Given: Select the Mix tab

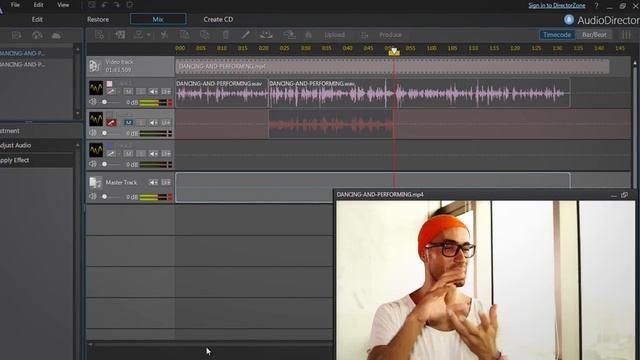Looking at the screenshot, I should (158, 19).
